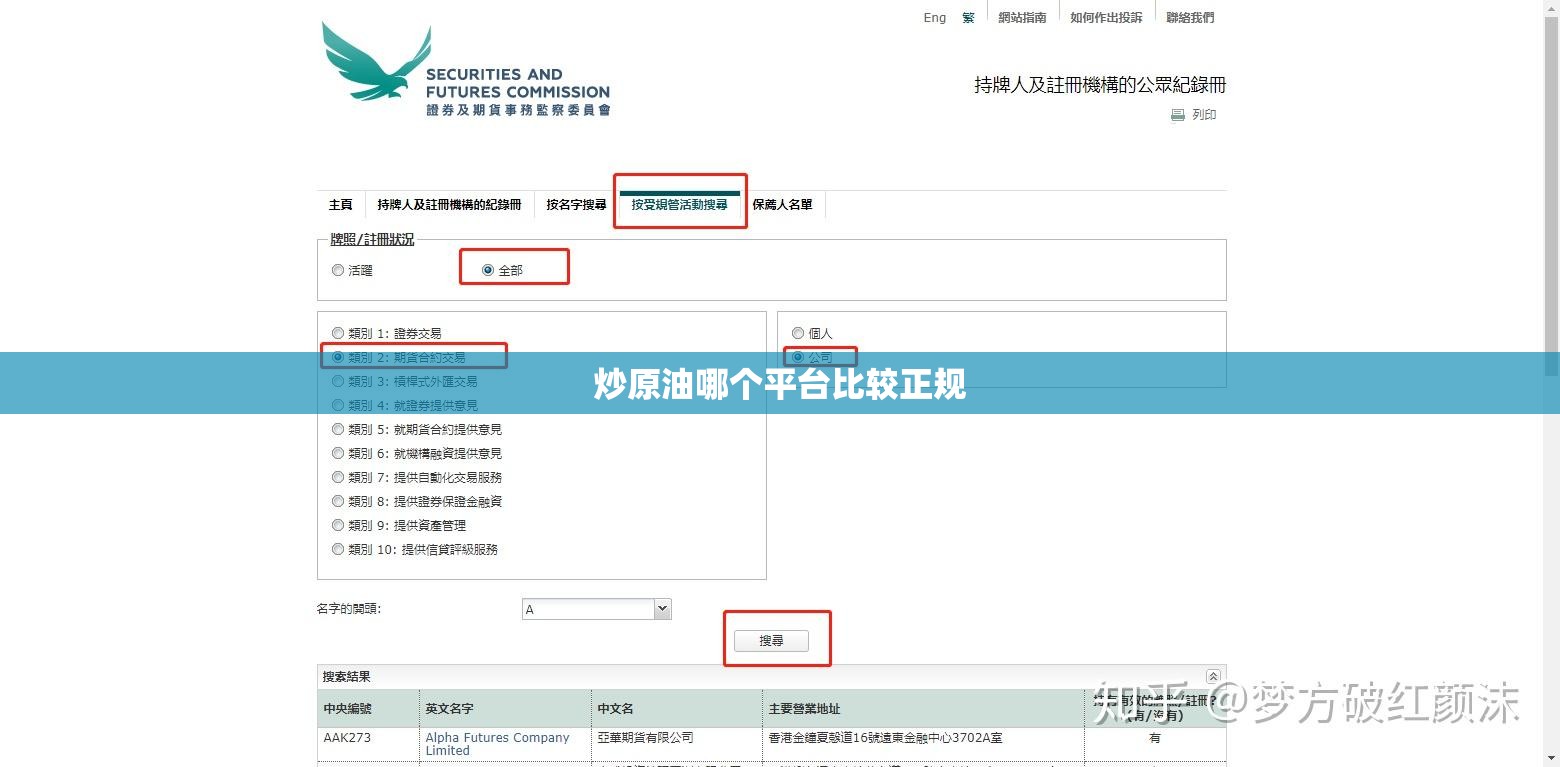Collapse the 搜索結果 panel arrow icon
Viewport: 1560px width, 767px height.
point(1213,677)
